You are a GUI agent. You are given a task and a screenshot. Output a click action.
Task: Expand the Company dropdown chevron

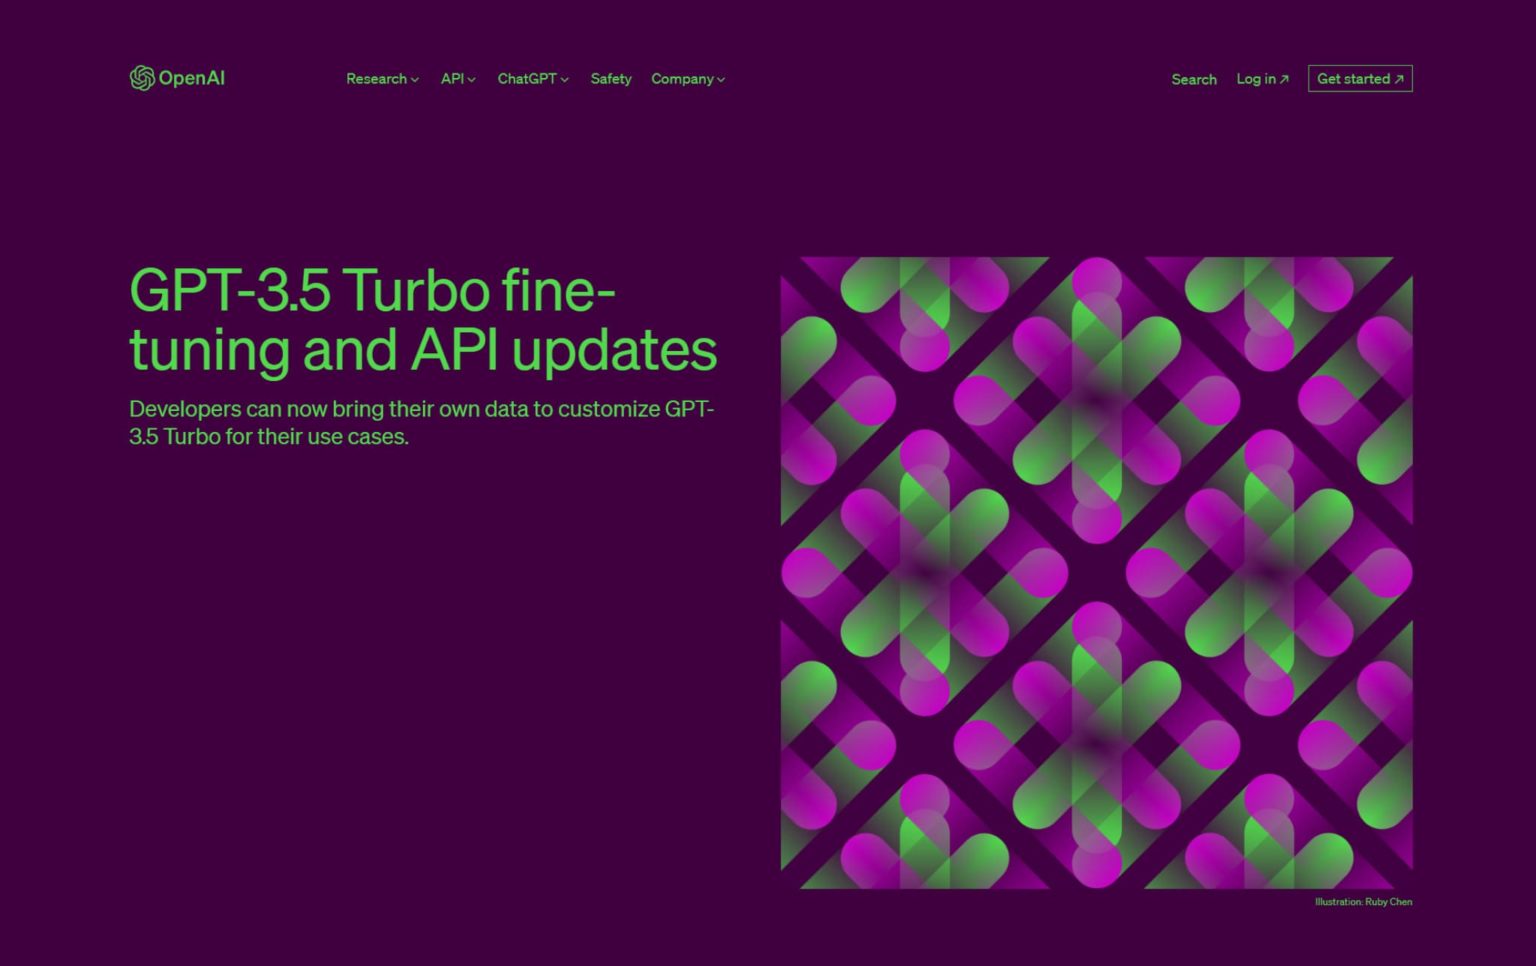[721, 80]
